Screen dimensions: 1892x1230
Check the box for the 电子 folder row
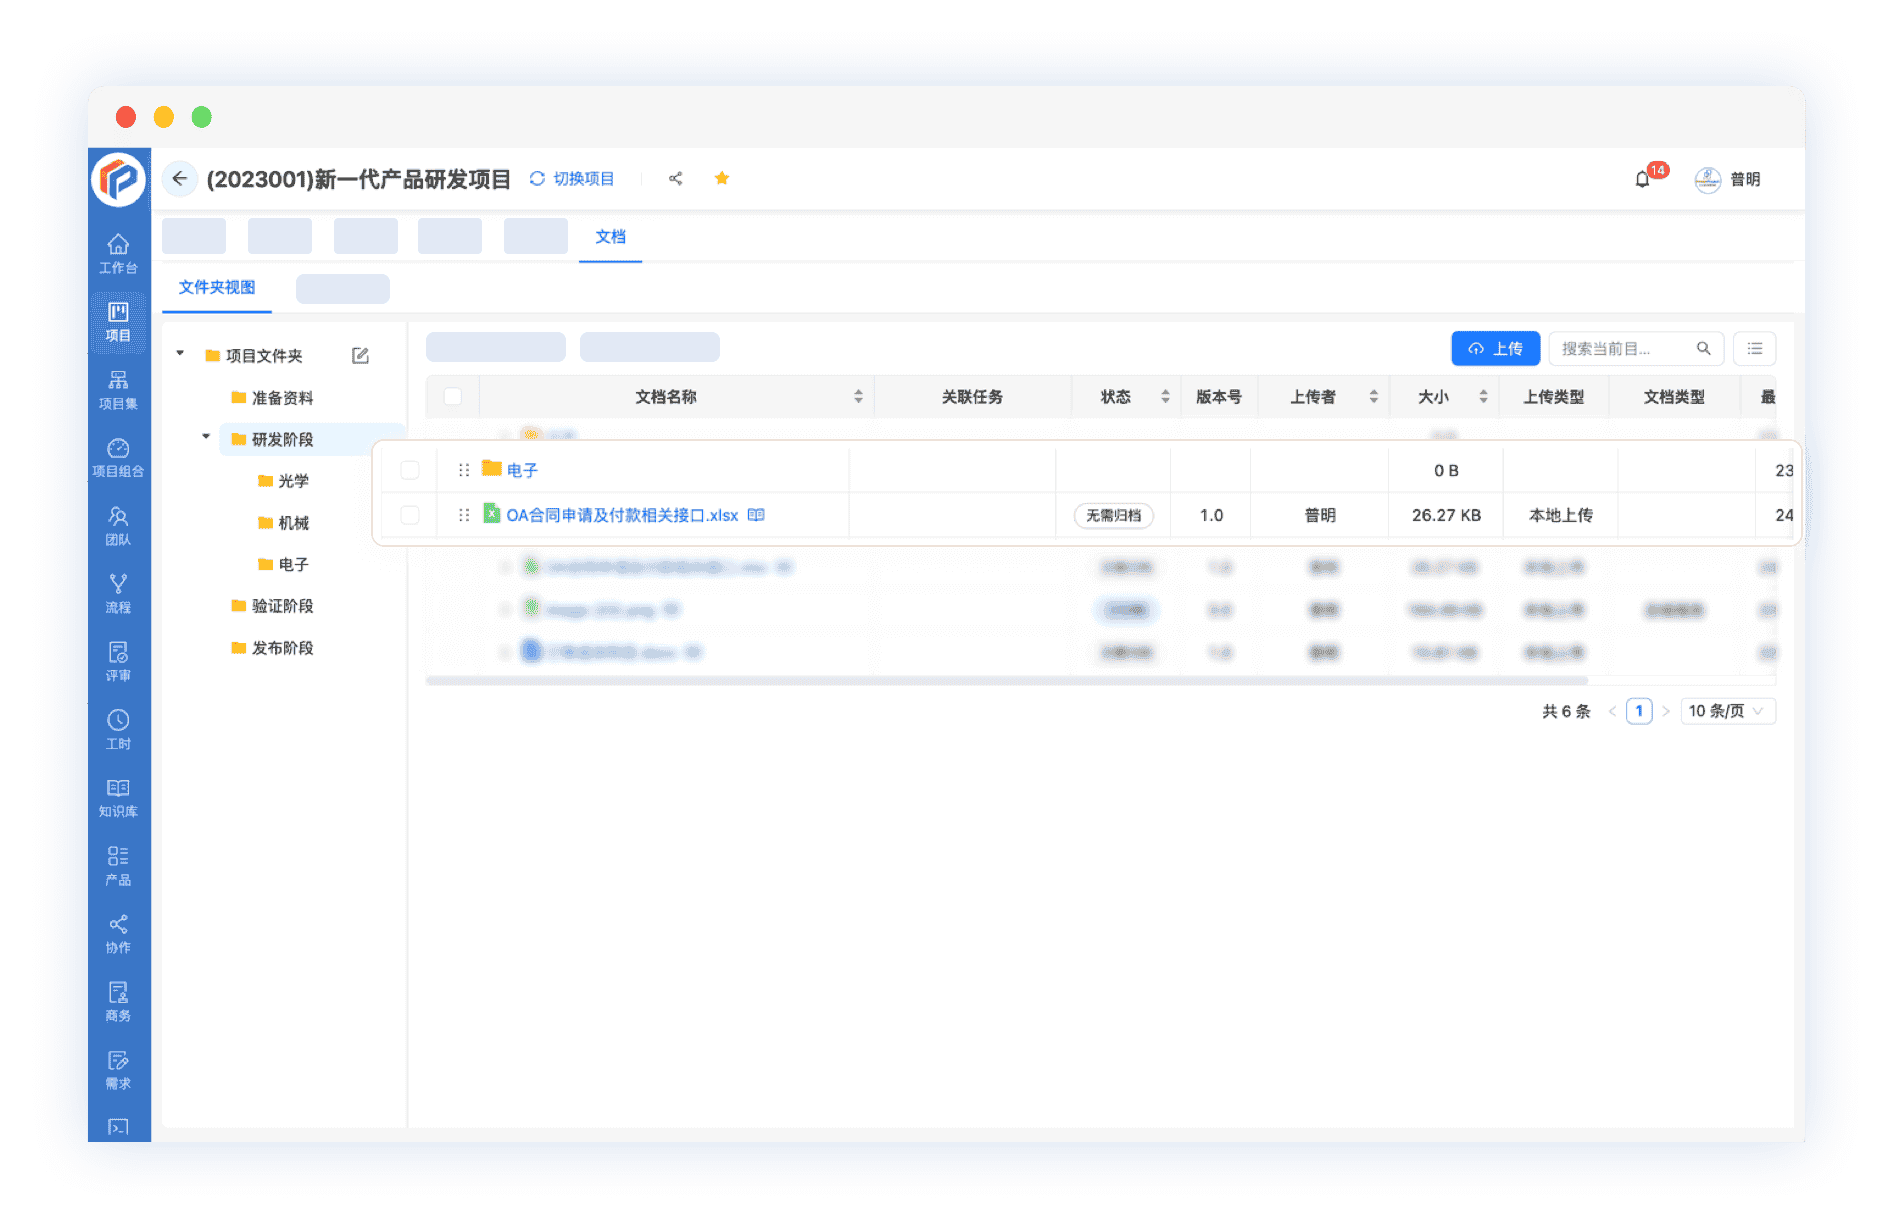click(410, 470)
